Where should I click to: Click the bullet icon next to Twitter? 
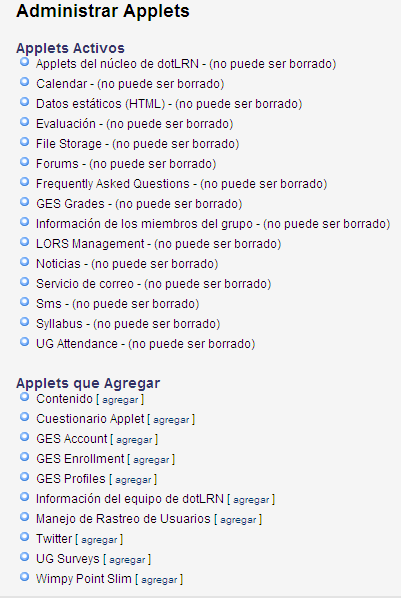24,537
